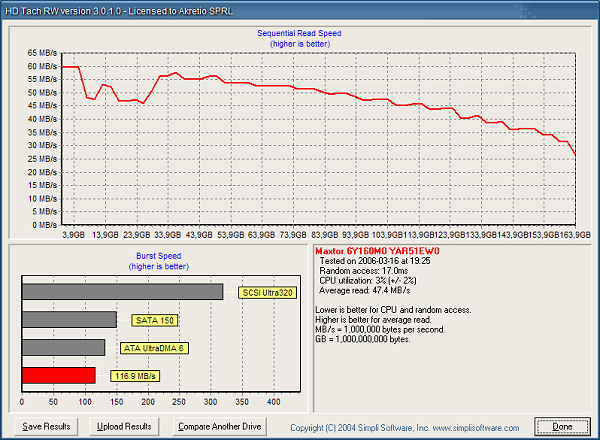Select the Maxtor 6Y160M0 drive name
Image resolution: width=600 pixels, height=440 pixels.
(370, 251)
